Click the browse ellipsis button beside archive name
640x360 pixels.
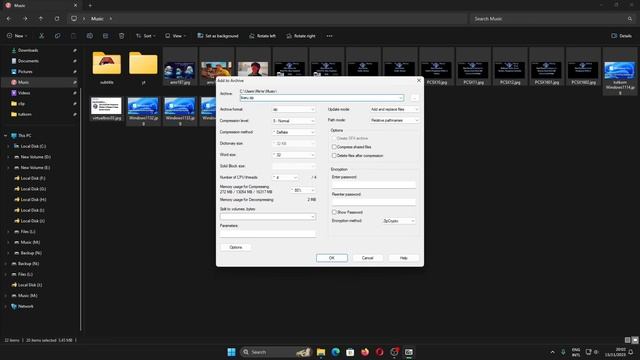pos(414,98)
